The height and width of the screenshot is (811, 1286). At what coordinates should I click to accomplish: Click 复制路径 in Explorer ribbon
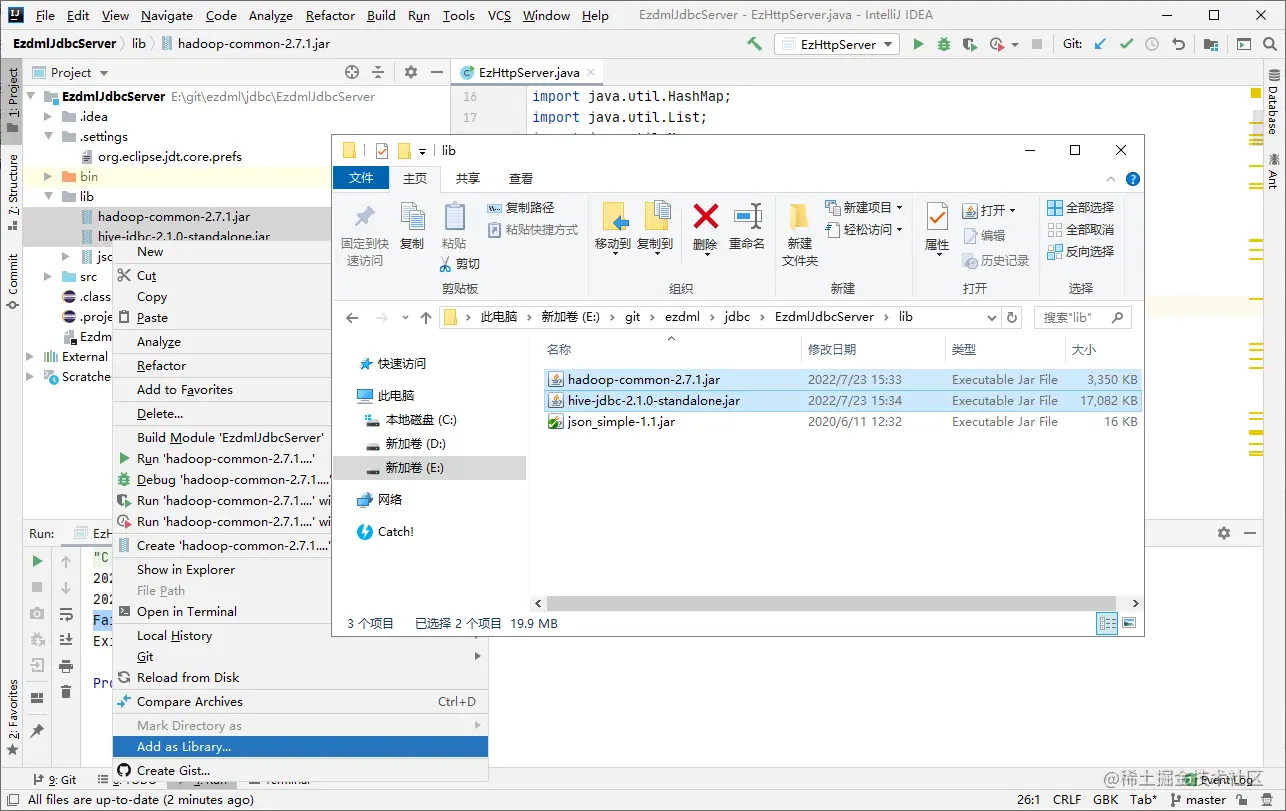520,208
